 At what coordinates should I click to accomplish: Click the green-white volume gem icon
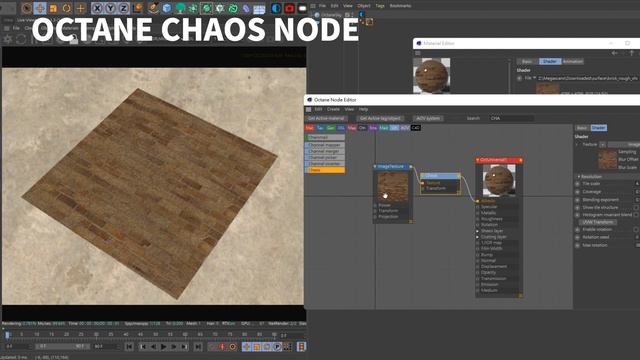[x=220, y=8]
